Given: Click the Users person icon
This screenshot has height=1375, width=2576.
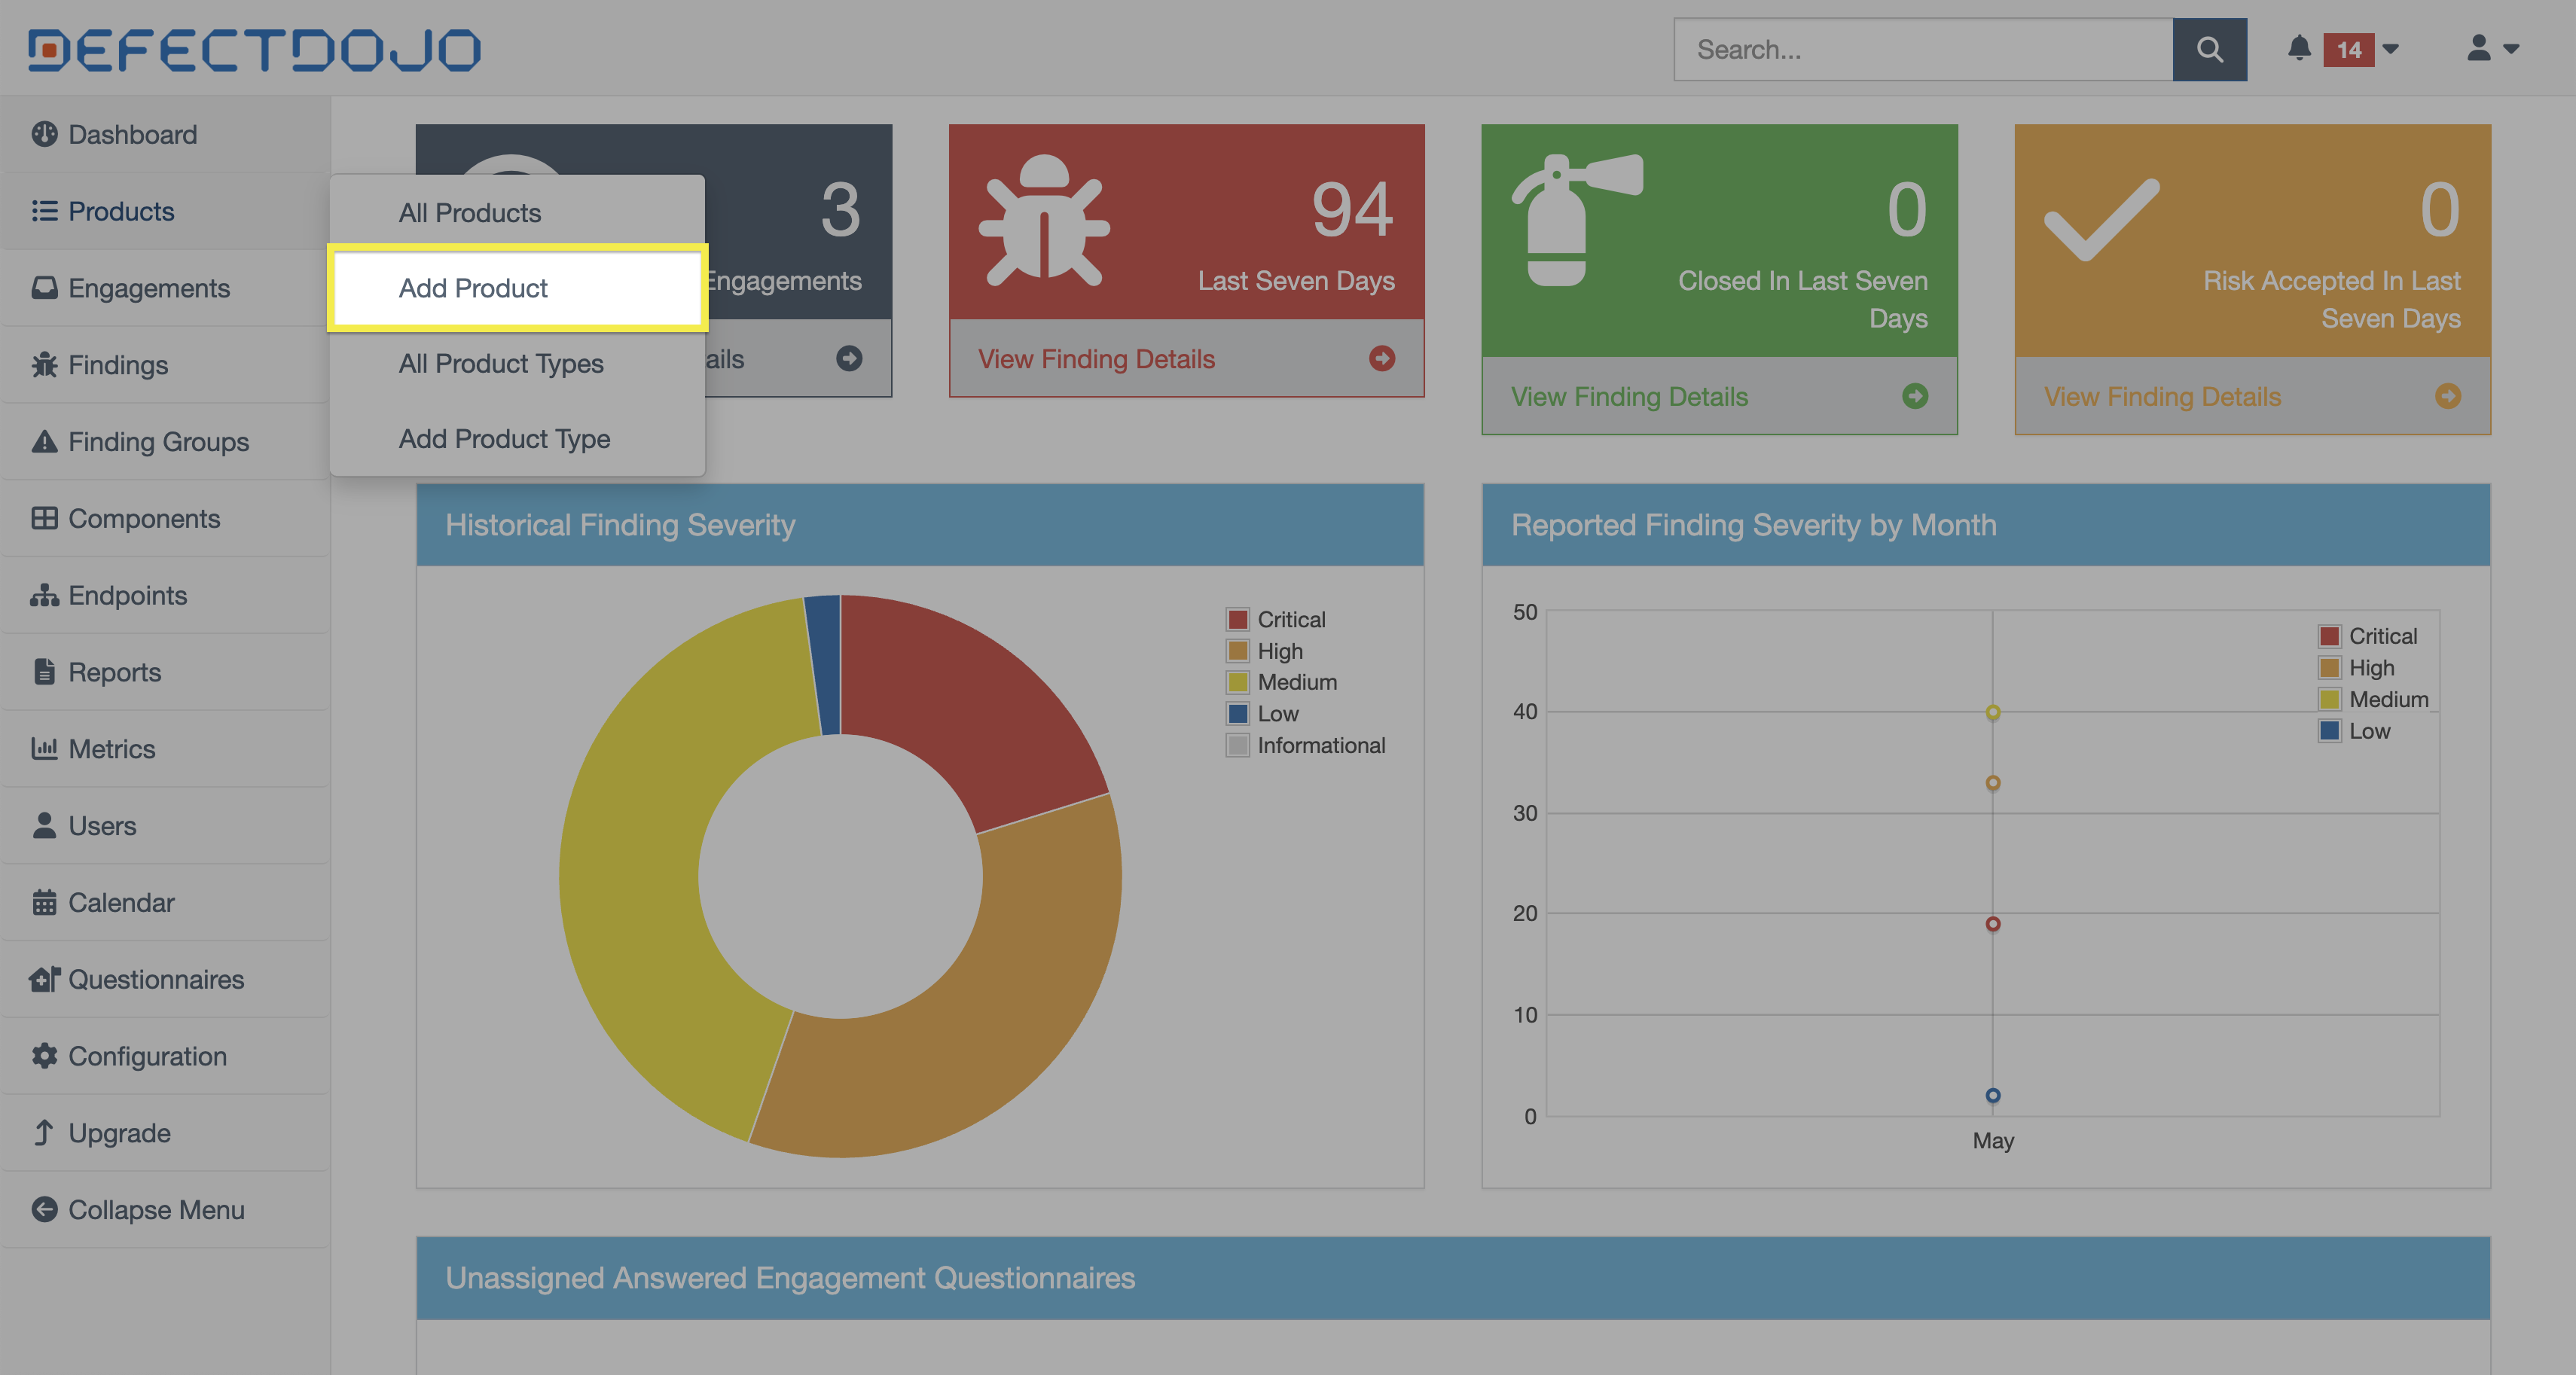Looking at the screenshot, I should coord(44,825).
